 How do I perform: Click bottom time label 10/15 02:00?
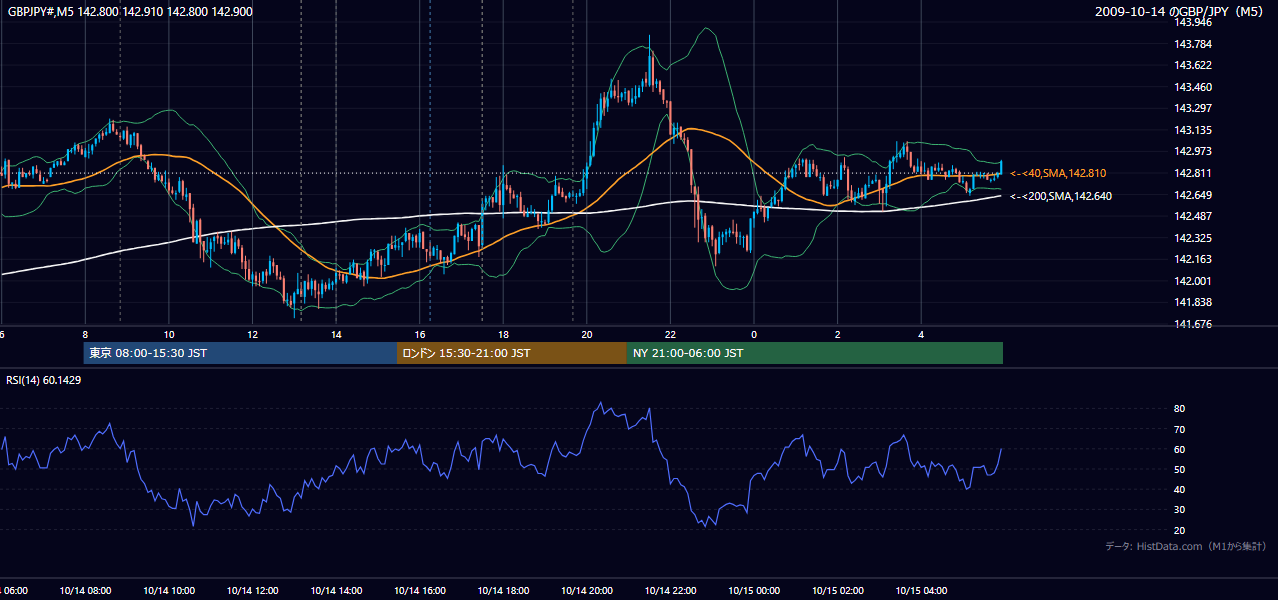pos(838,591)
